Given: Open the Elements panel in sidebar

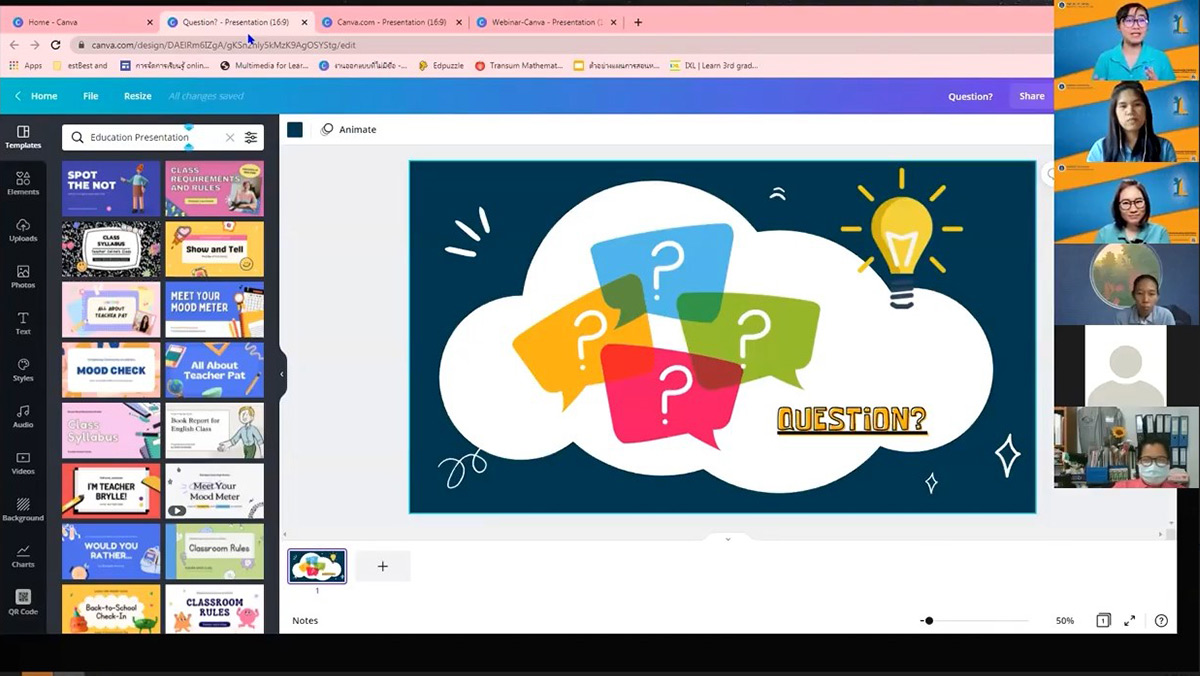Looking at the screenshot, I should [x=23, y=182].
